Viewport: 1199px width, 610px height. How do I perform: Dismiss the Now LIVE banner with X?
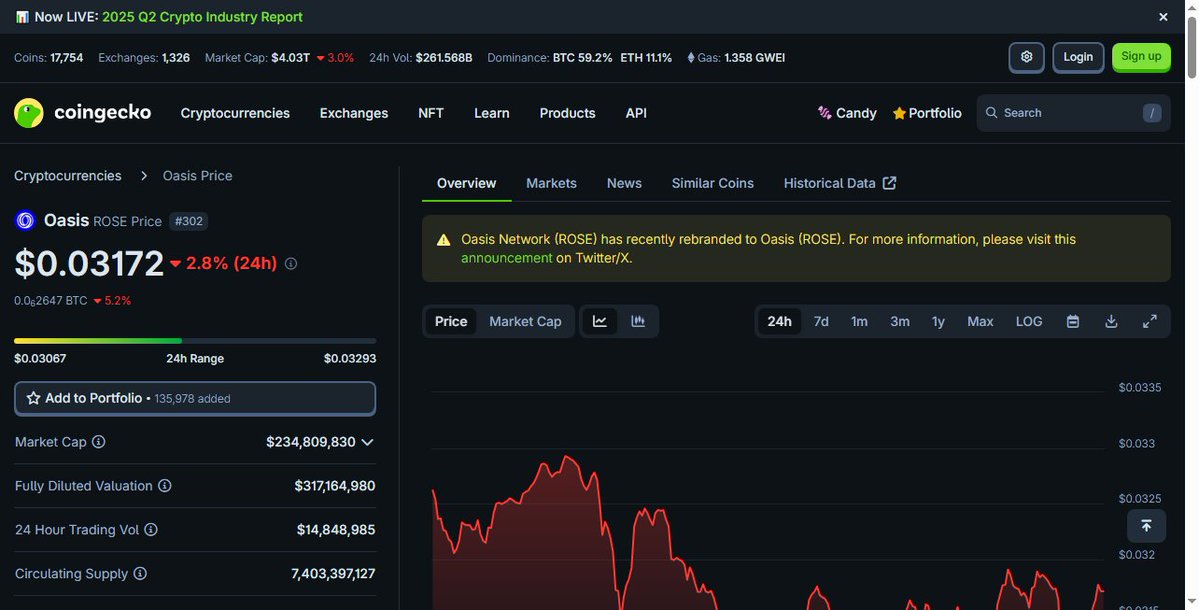point(1163,17)
